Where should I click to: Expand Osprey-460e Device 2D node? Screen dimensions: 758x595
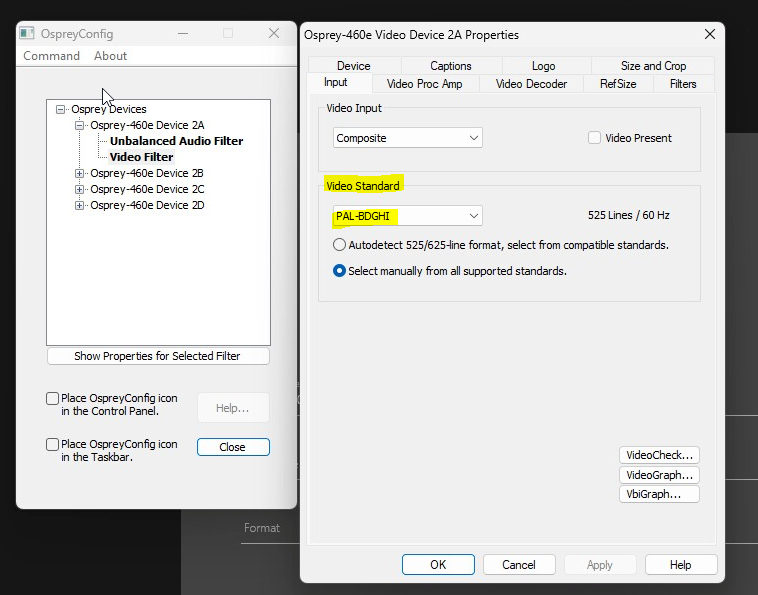80,205
